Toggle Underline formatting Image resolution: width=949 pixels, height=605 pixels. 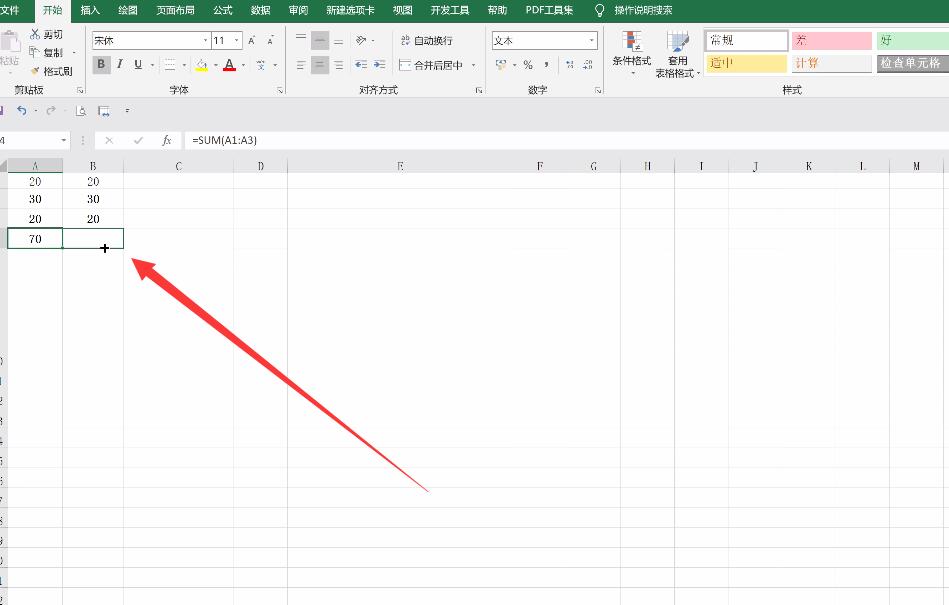(138, 64)
